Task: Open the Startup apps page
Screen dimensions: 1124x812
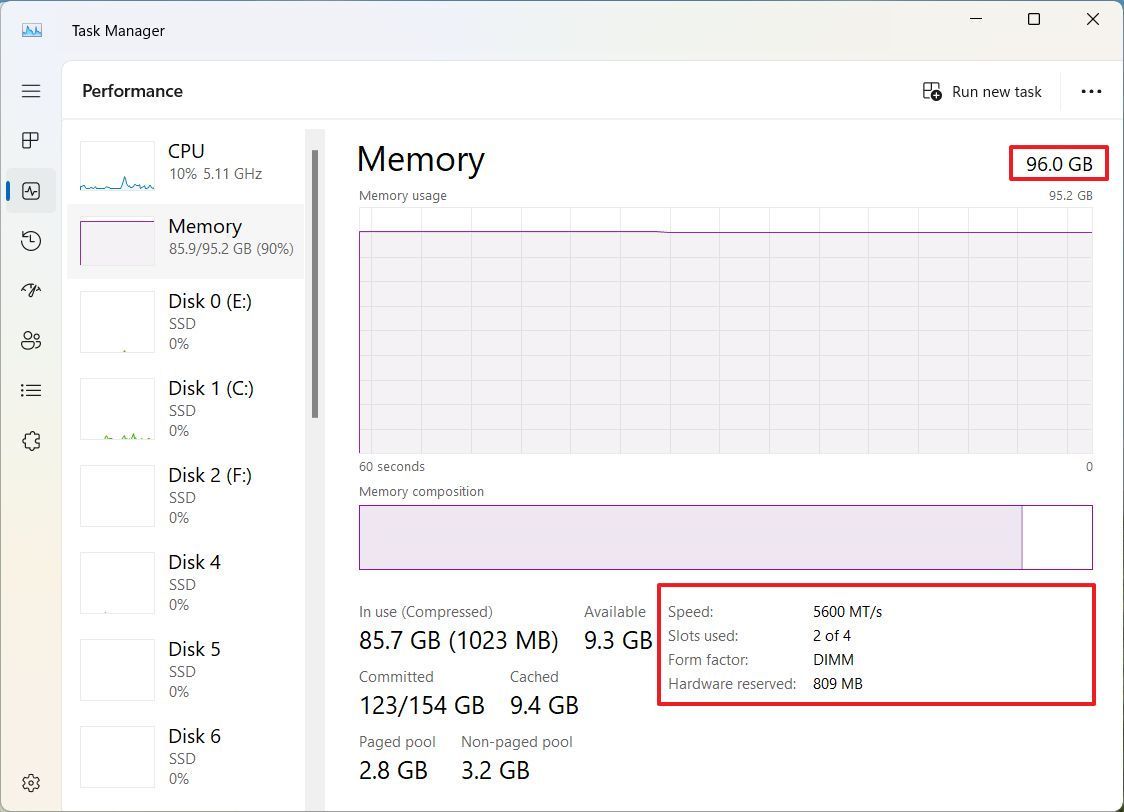Action: tap(31, 290)
